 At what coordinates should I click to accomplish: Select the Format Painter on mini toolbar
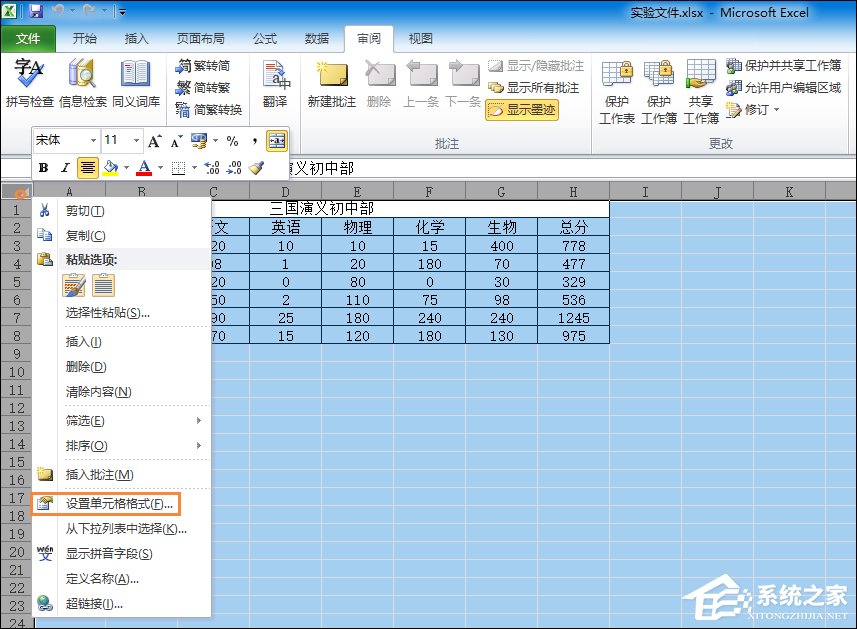point(258,167)
